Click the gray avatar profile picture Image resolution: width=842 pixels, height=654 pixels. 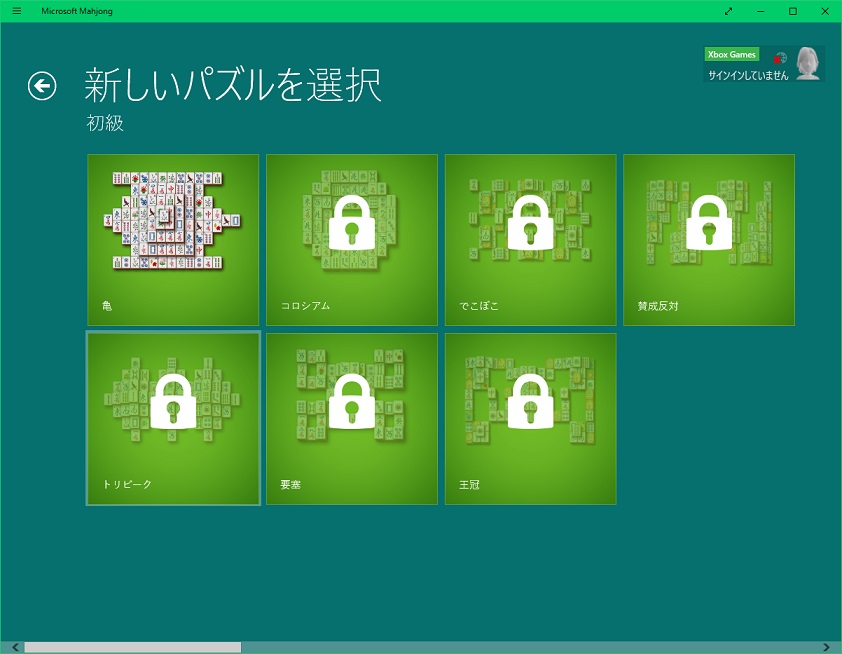click(x=807, y=64)
